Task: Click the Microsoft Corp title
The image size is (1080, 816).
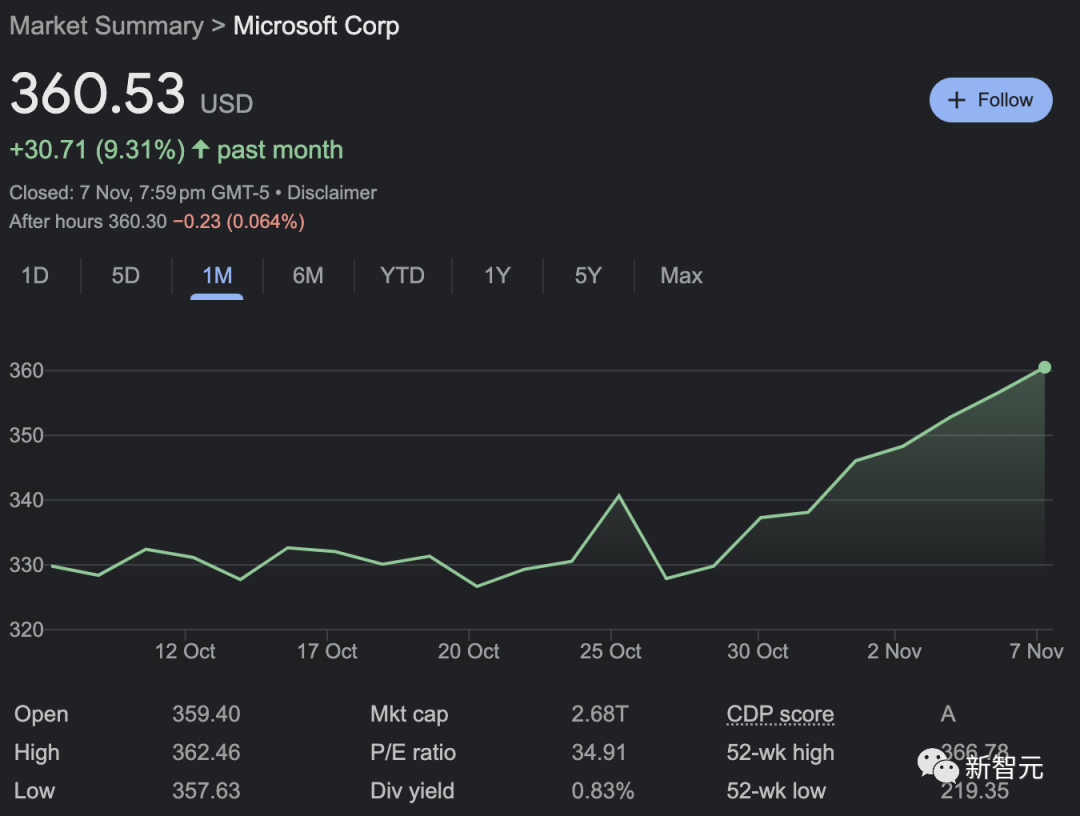Action: pyautogui.click(x=316, y=26)
